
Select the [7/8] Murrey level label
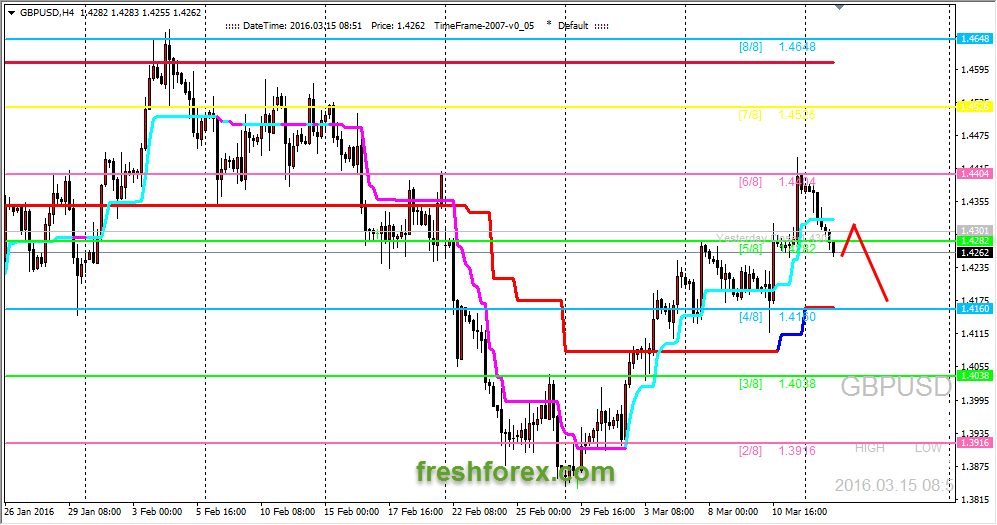[x=750, y=115]
